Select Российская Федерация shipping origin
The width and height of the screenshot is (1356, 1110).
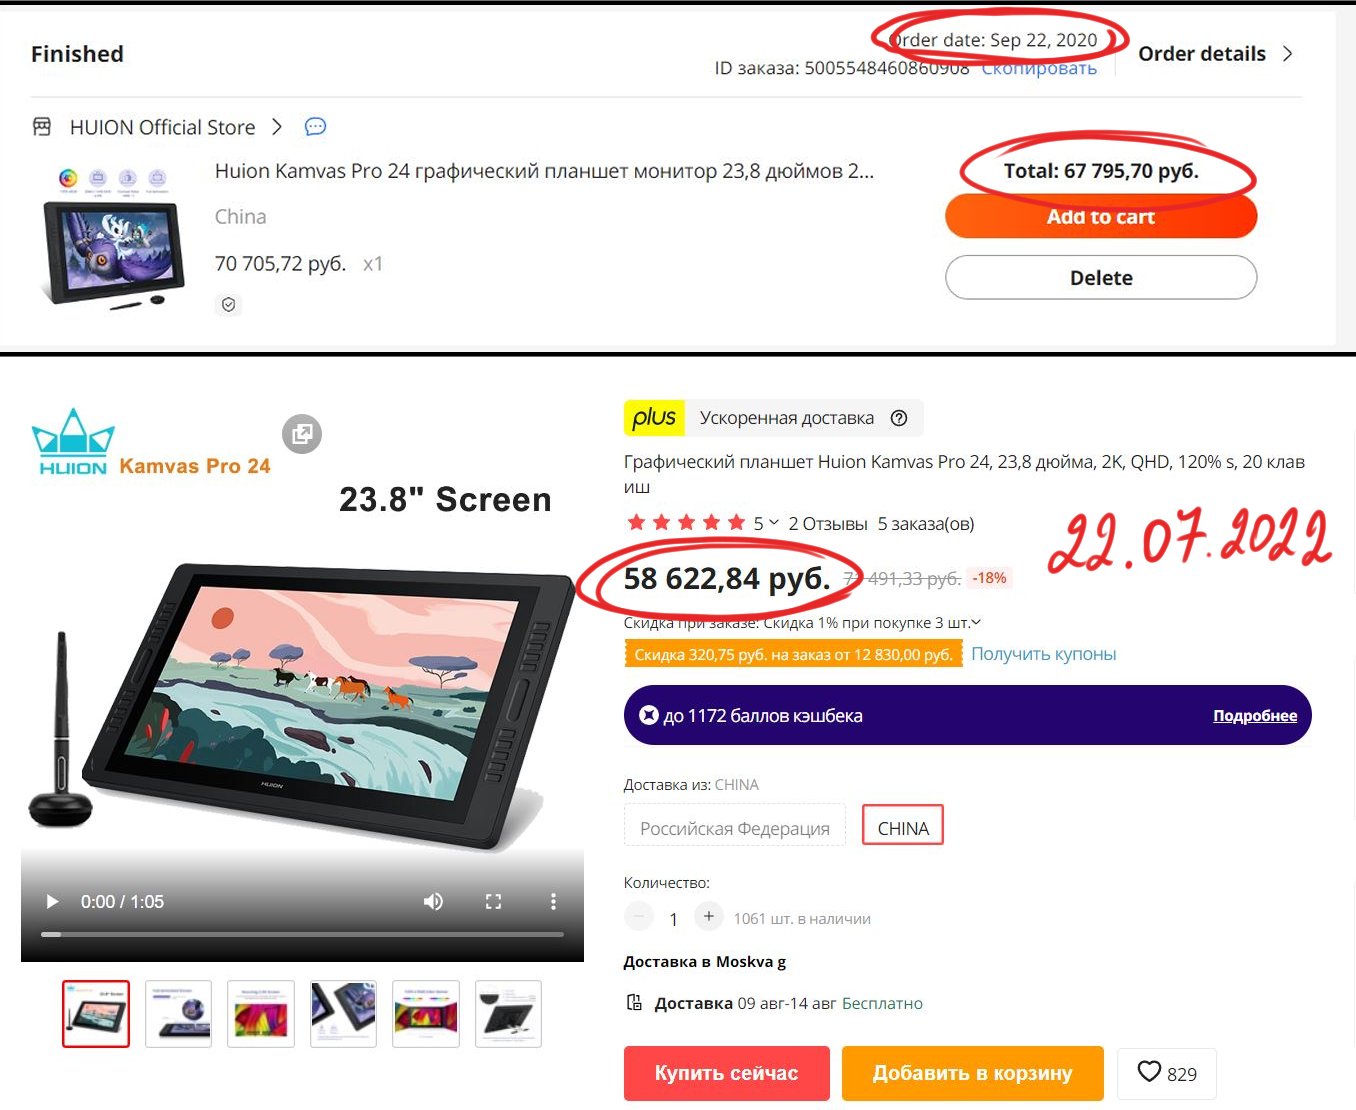[x=735, y=828]
